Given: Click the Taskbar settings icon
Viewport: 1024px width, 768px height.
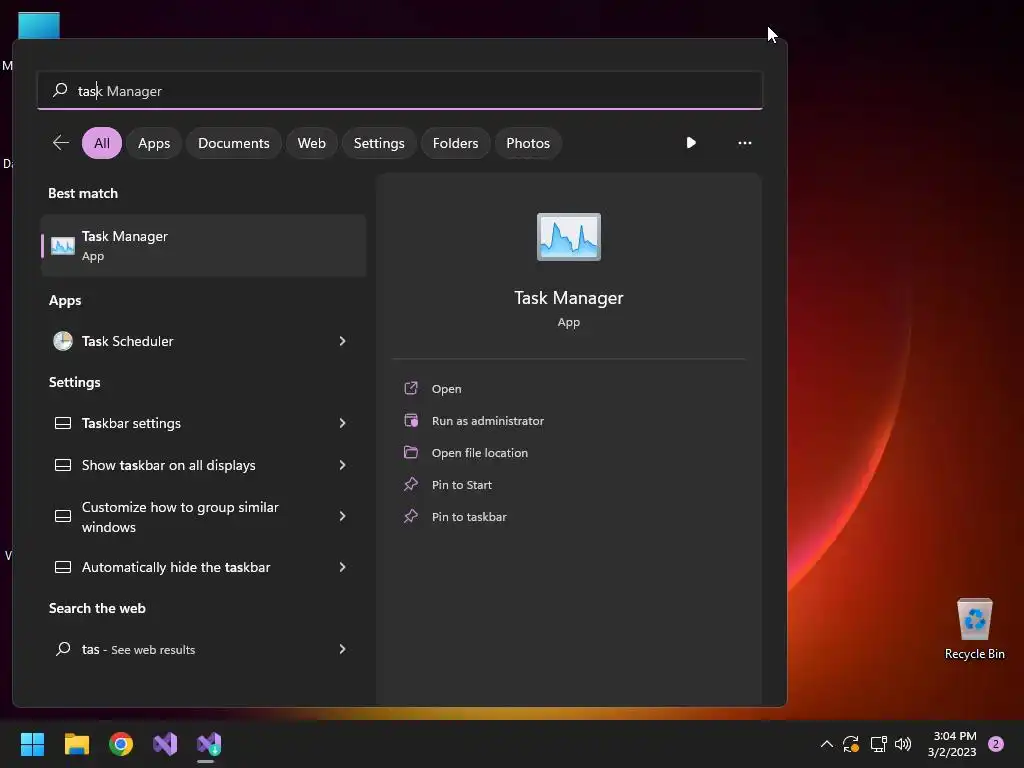Looking at the screenshot, I should point(63,423).
